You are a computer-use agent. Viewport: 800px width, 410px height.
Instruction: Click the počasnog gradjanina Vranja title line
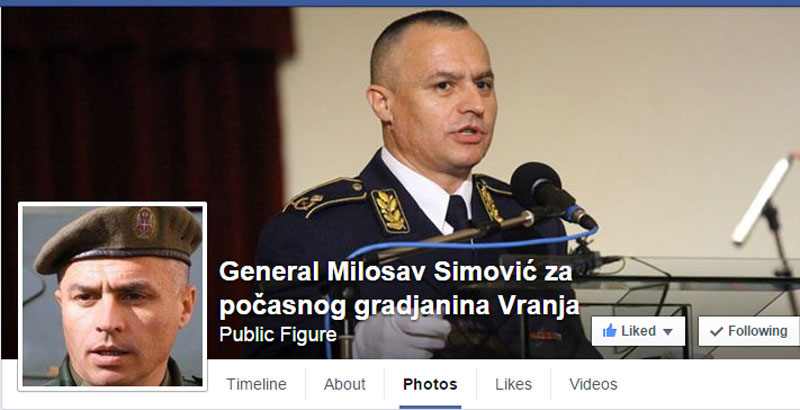[399, 305]
